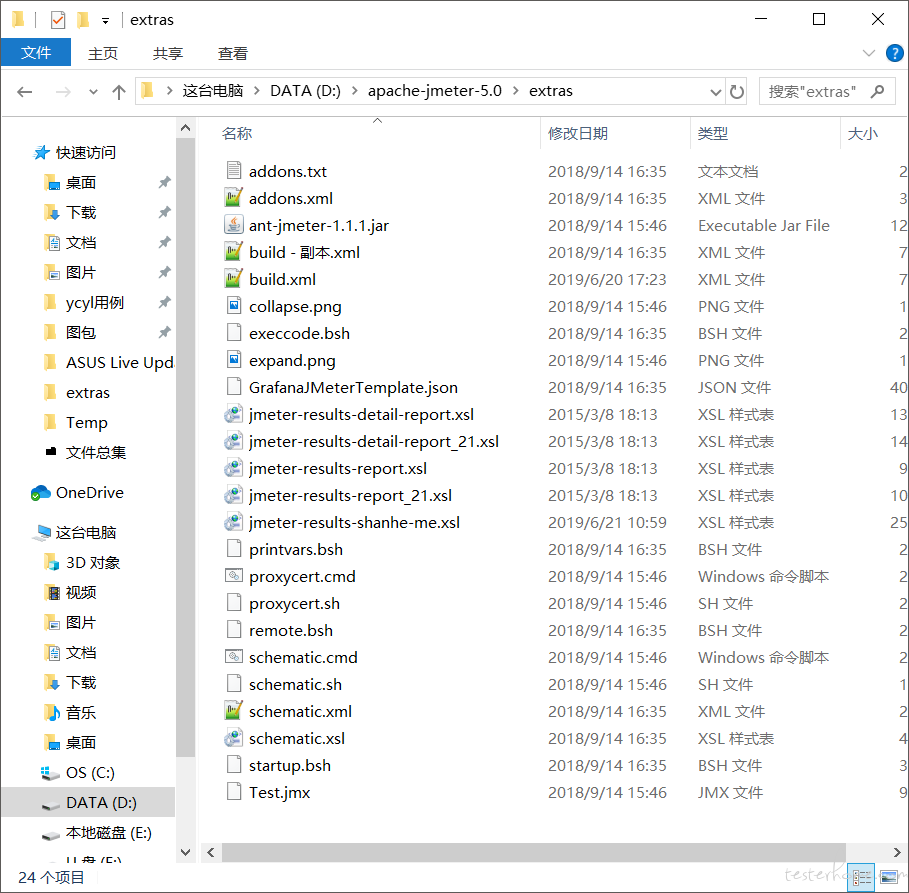Open the 查看 ribbon tab
Viewport: 909px width, 893px height.
coord(232,53)
